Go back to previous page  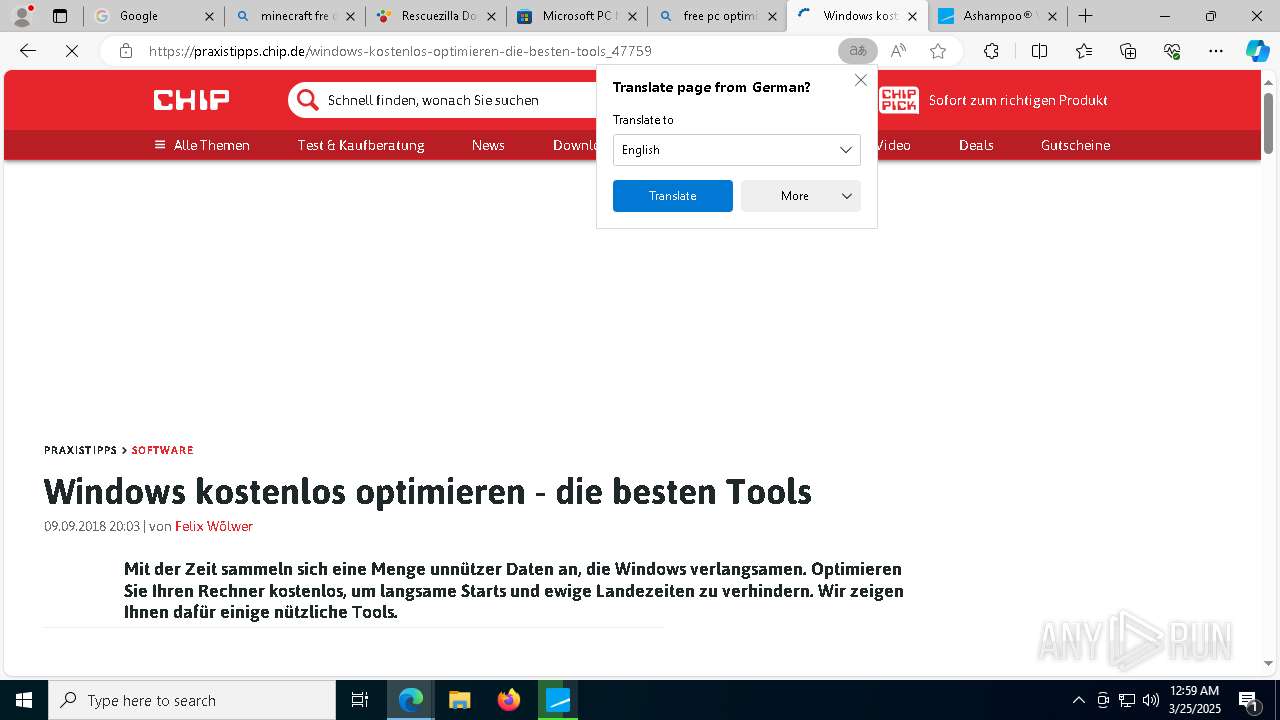coord(28,51)
